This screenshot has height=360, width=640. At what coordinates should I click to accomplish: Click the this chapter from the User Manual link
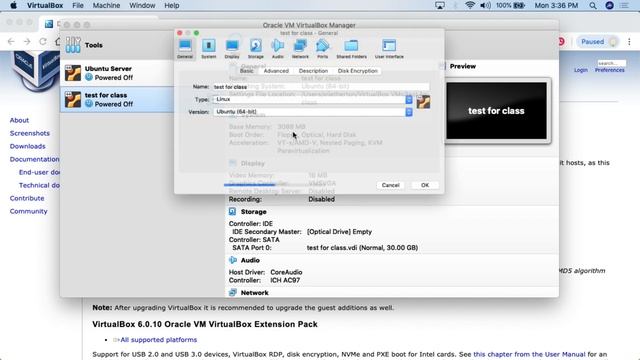click(529, 354)
